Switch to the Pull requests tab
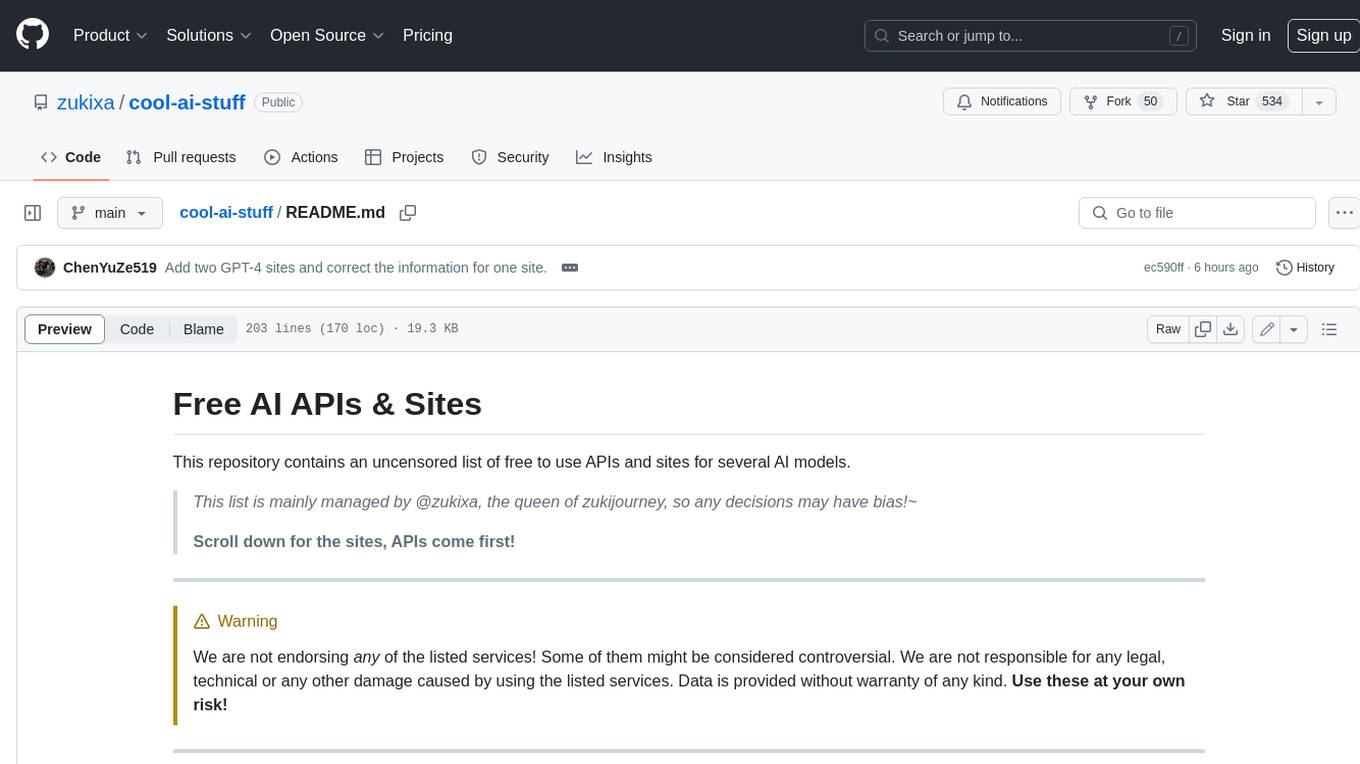Viewport: 1360px width, 764px height. (181, 157)
